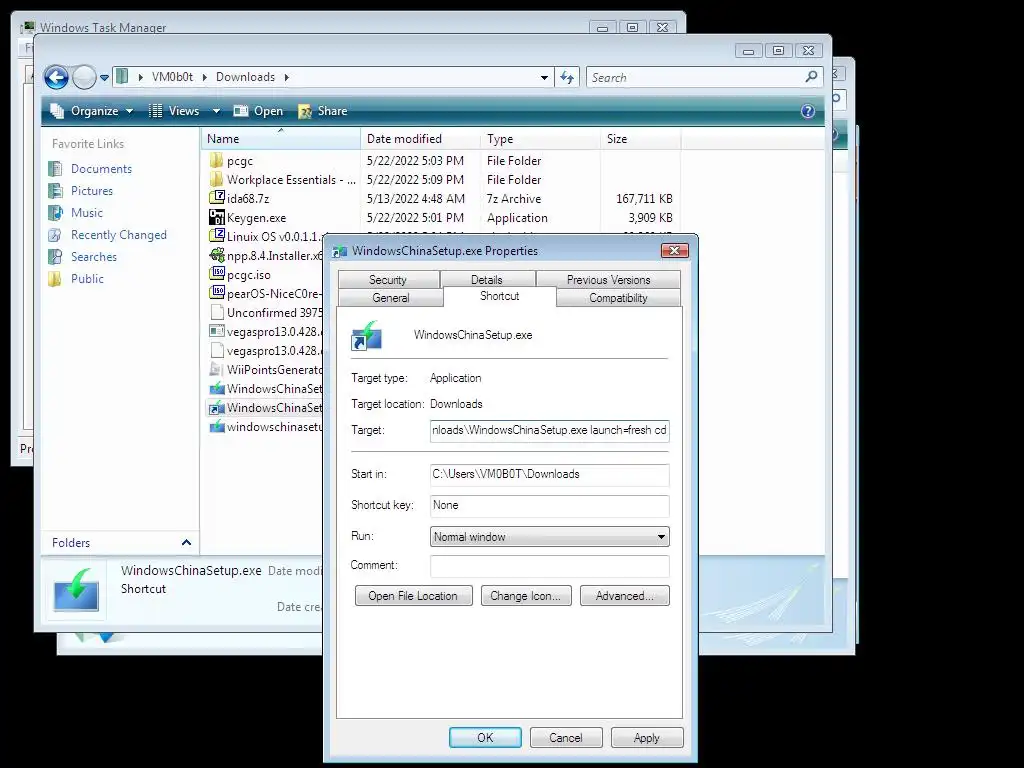Switch to the Details tab
1024x768 pixels.
(487, 280)
